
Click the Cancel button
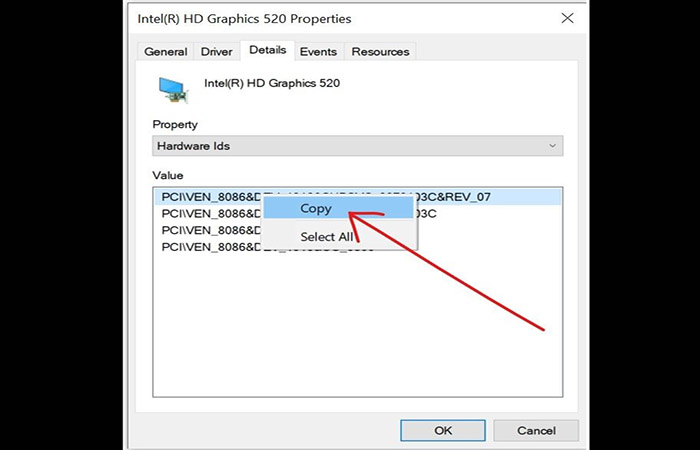(x=536, y=430)
